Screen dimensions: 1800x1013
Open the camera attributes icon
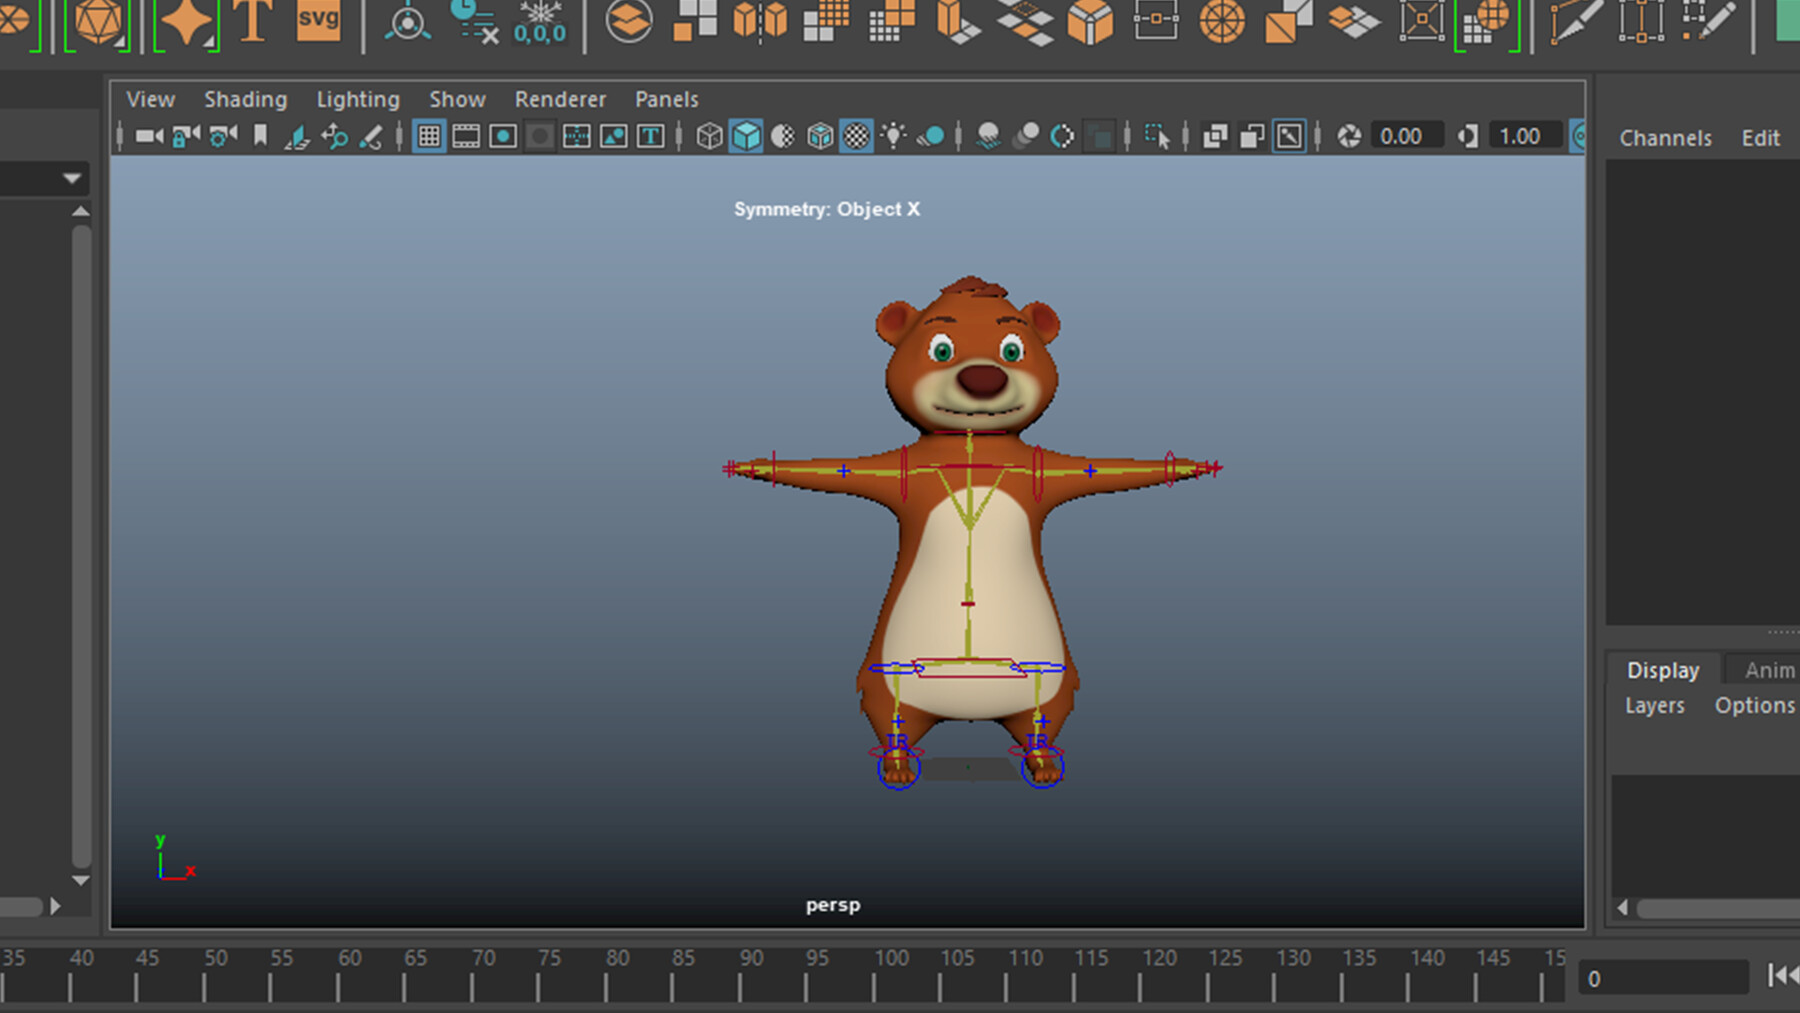point(220,136)
